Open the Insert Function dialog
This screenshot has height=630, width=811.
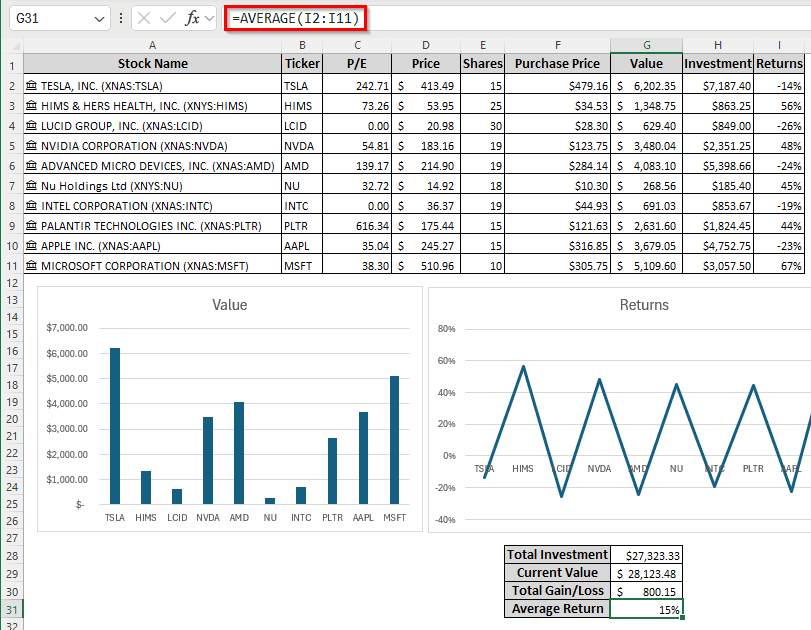pyautogui.click(x=192, y=18)
